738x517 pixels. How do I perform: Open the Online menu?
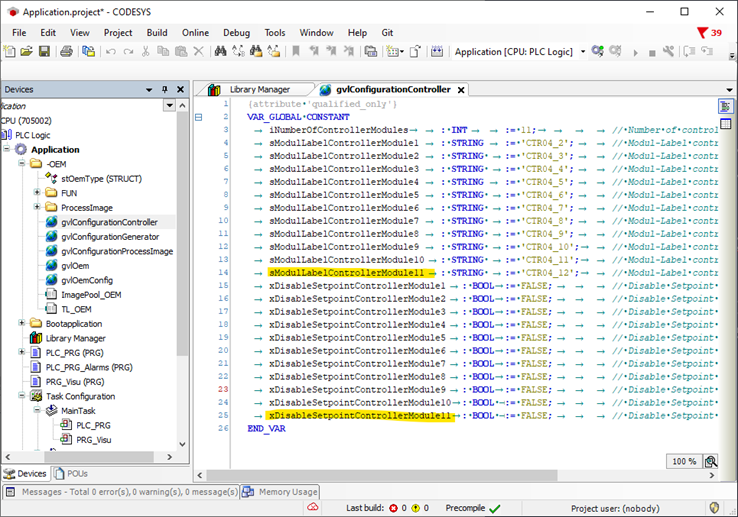tap(195, 33)
